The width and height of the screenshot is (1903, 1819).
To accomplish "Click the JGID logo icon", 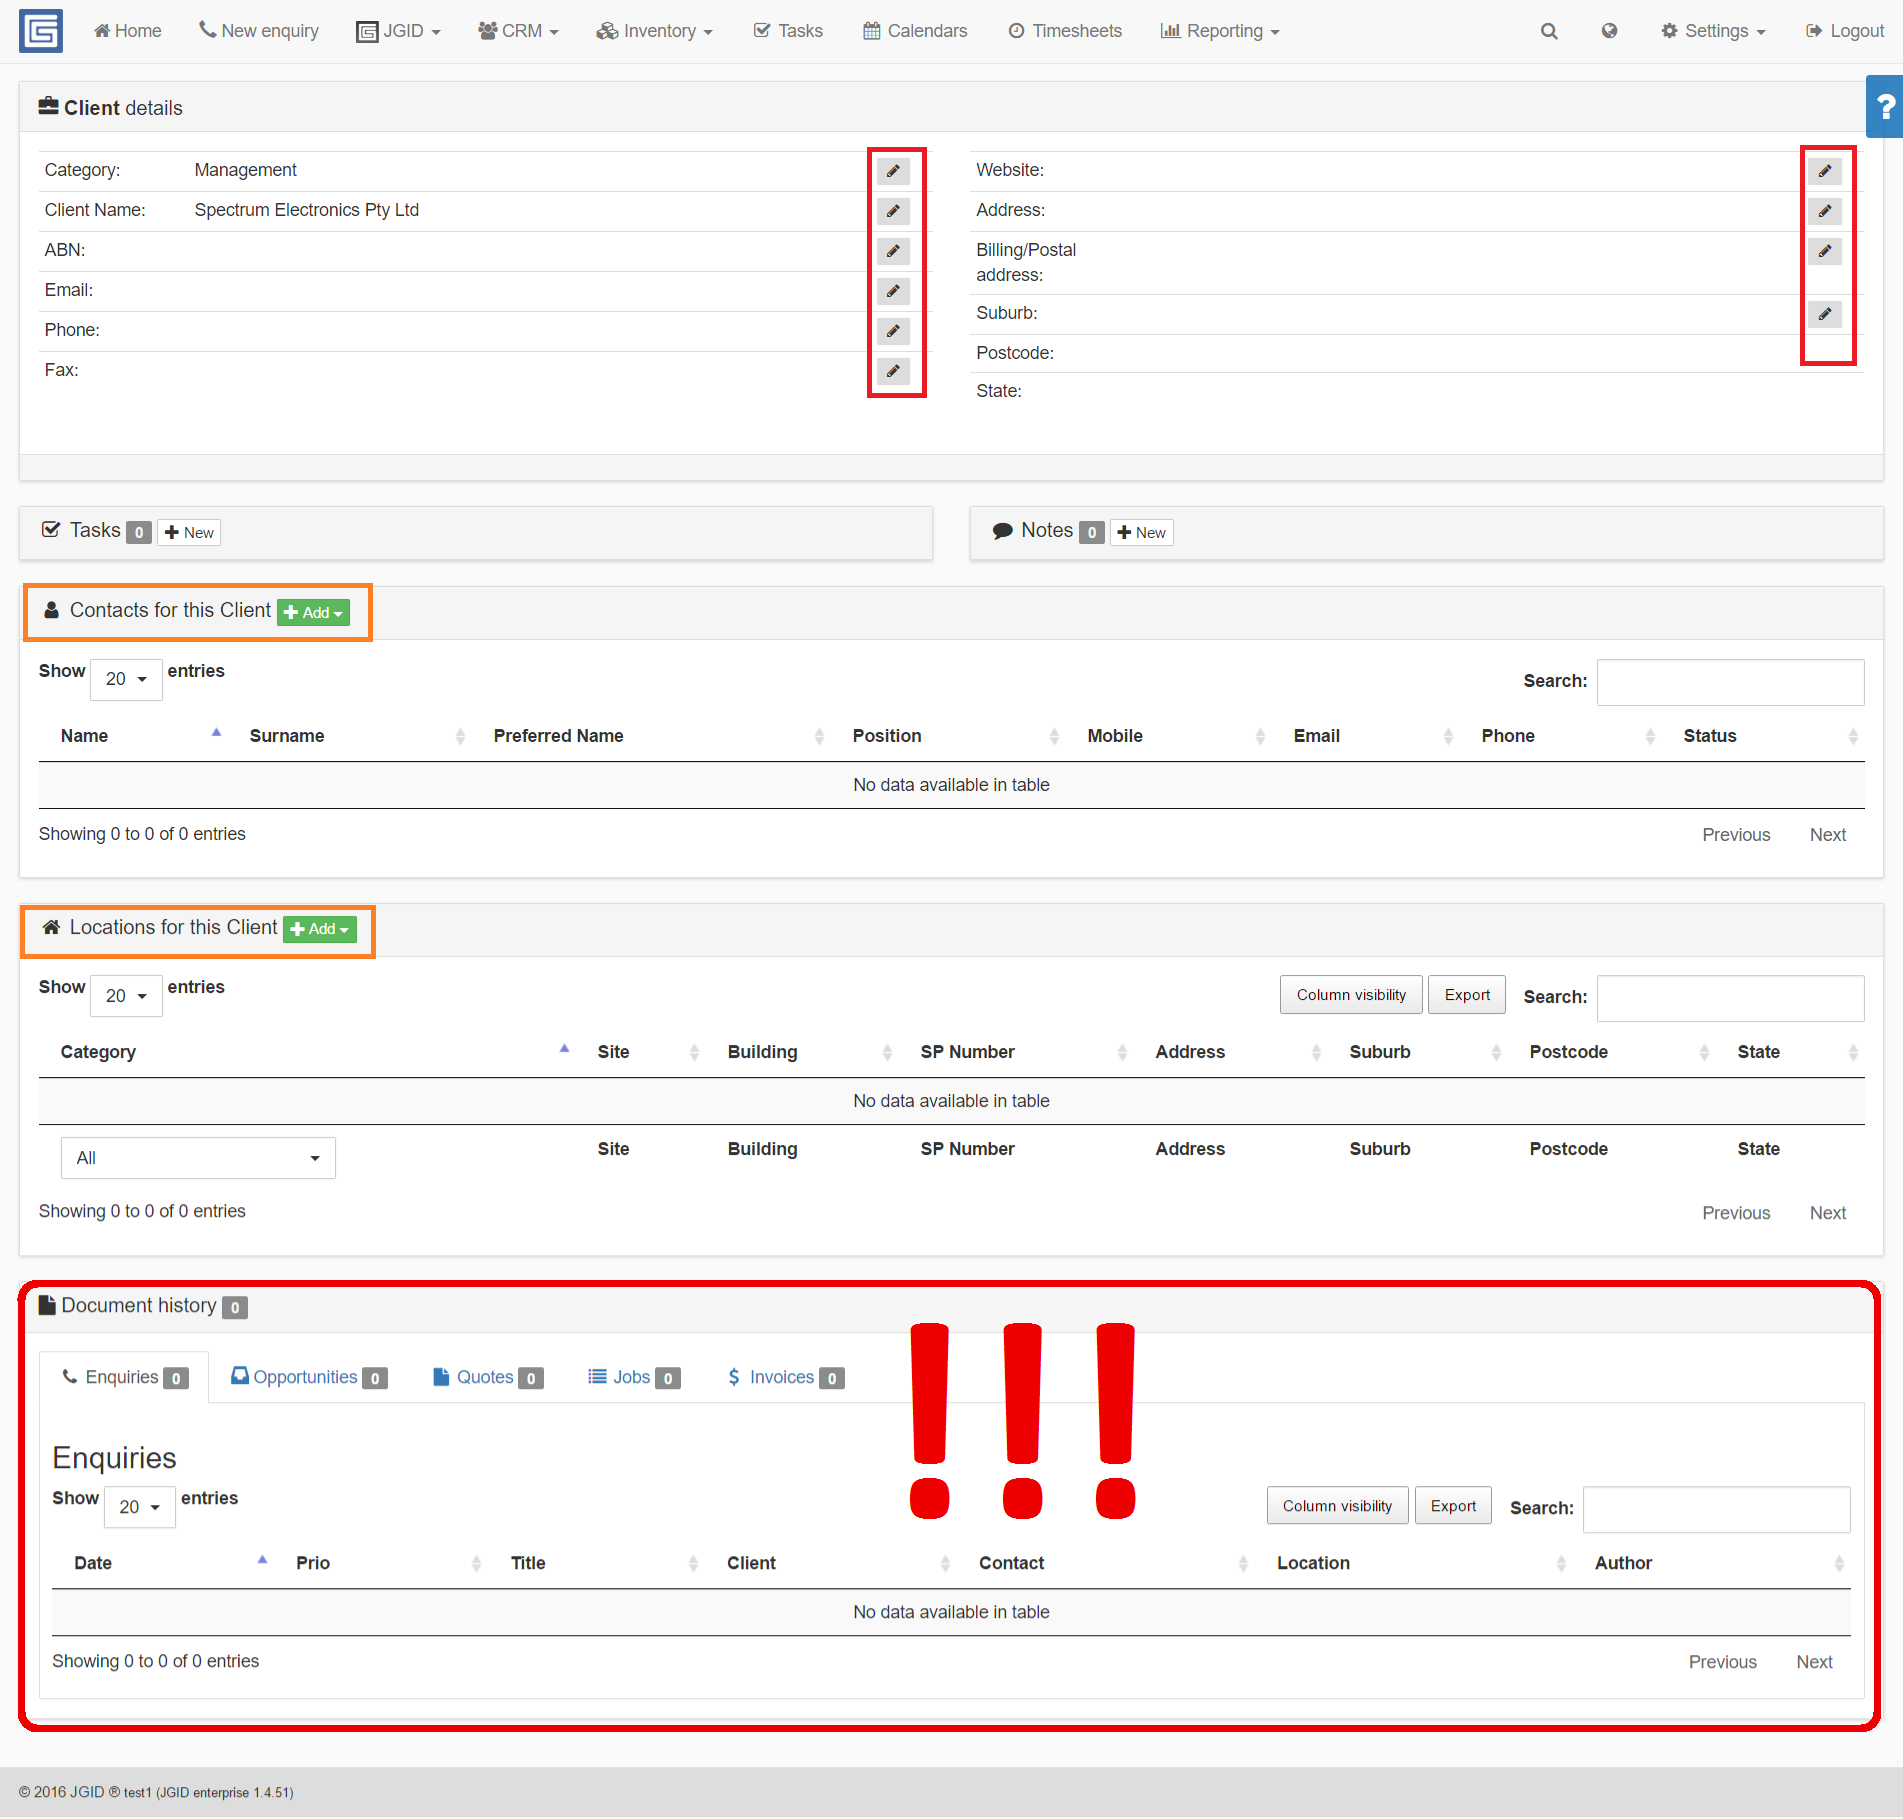I will (41, 31).
